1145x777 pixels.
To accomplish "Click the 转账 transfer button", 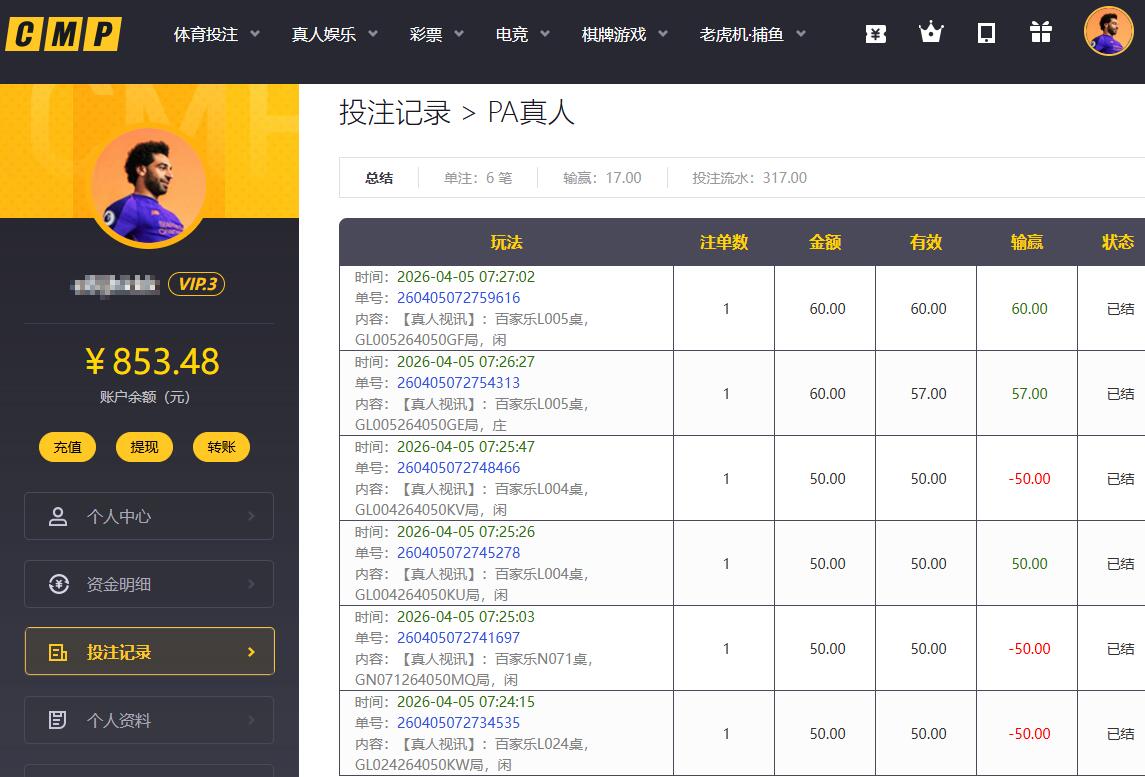I will 221,447.
